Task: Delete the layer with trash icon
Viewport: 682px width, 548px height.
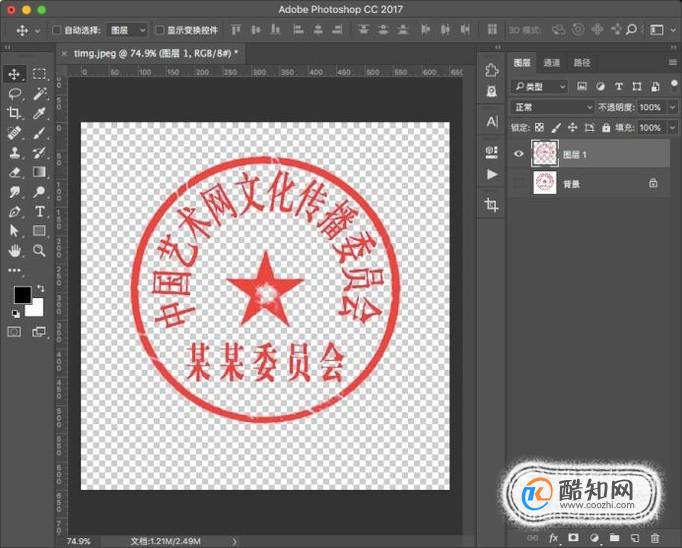Action: pos(655,538)
